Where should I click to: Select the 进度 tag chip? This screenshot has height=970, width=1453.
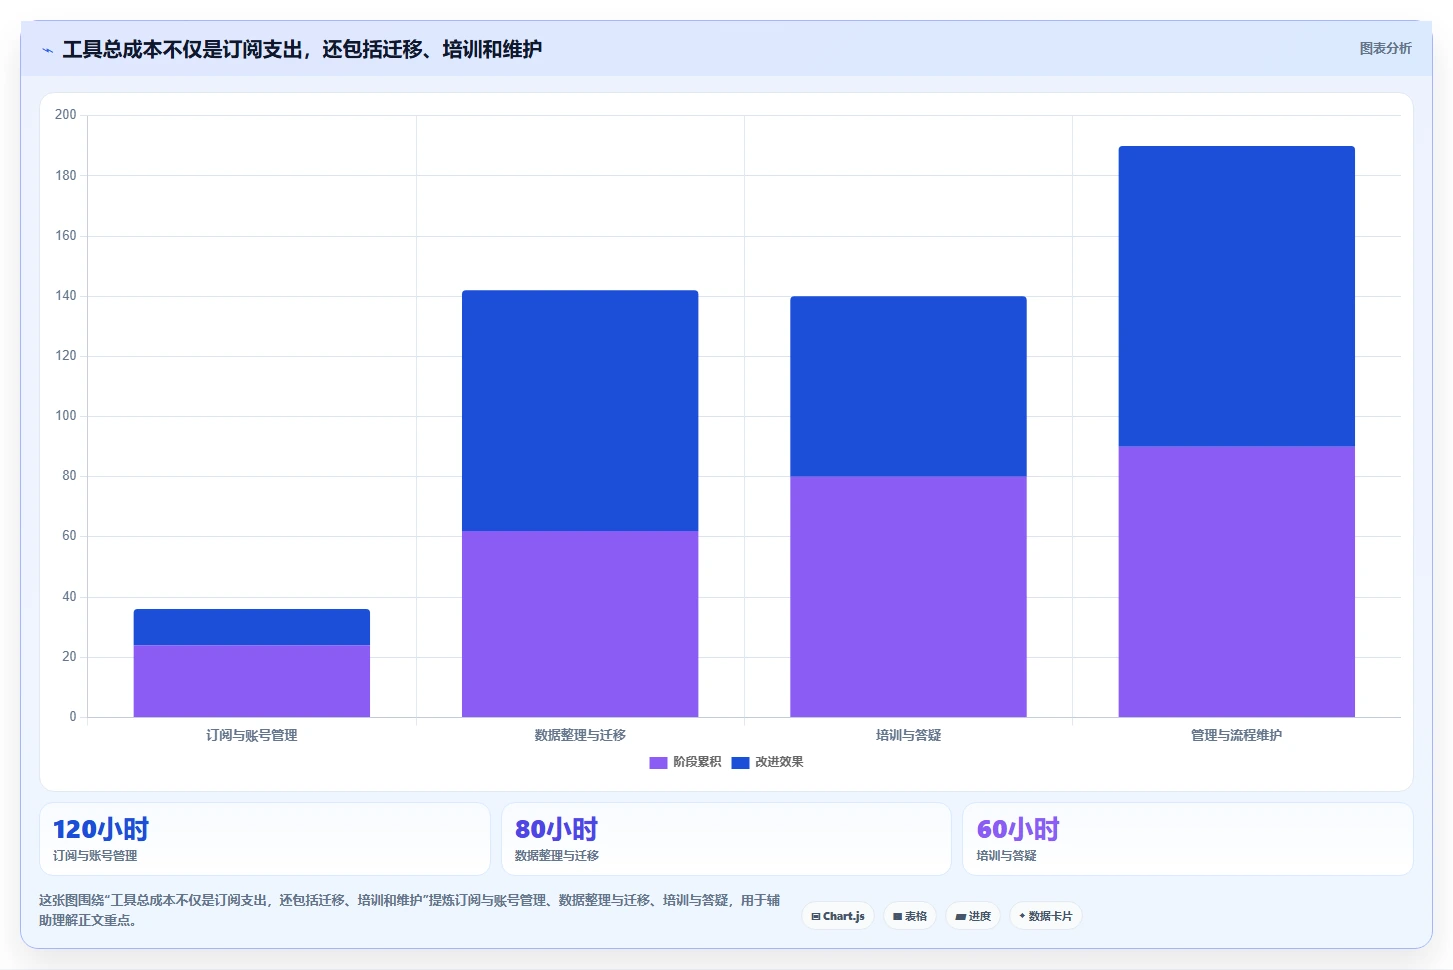click(973, 916)
